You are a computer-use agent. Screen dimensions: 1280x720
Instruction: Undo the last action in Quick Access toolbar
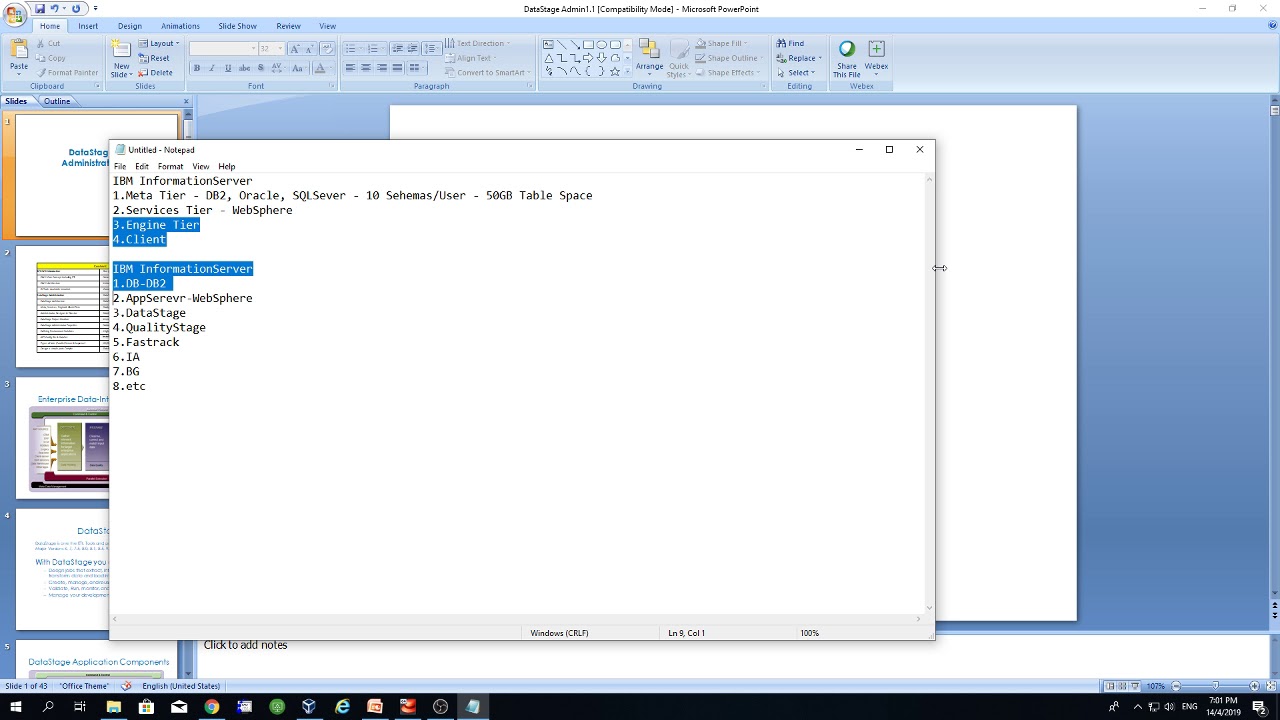(x=55, y=9)
